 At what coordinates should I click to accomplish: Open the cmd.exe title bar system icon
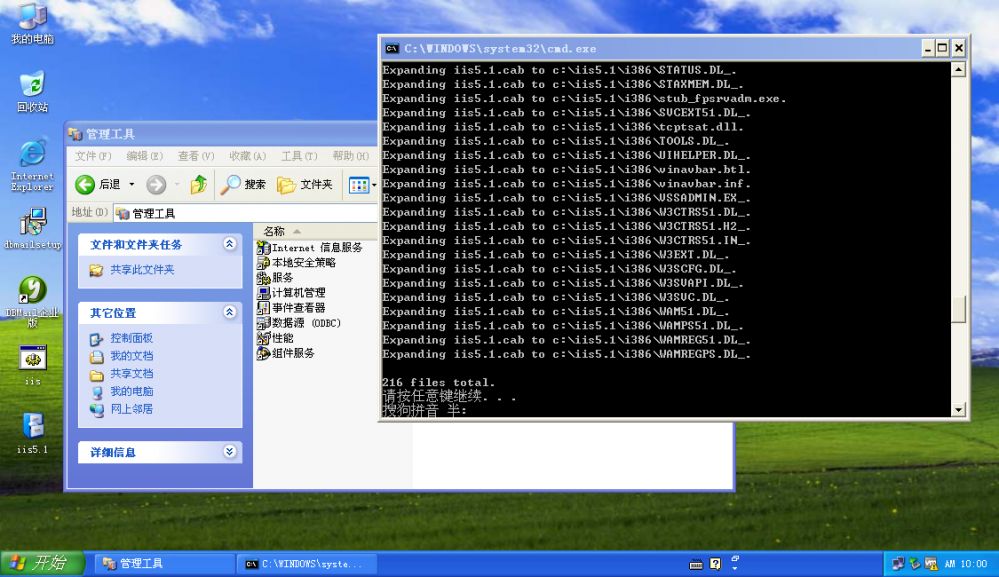392,48
